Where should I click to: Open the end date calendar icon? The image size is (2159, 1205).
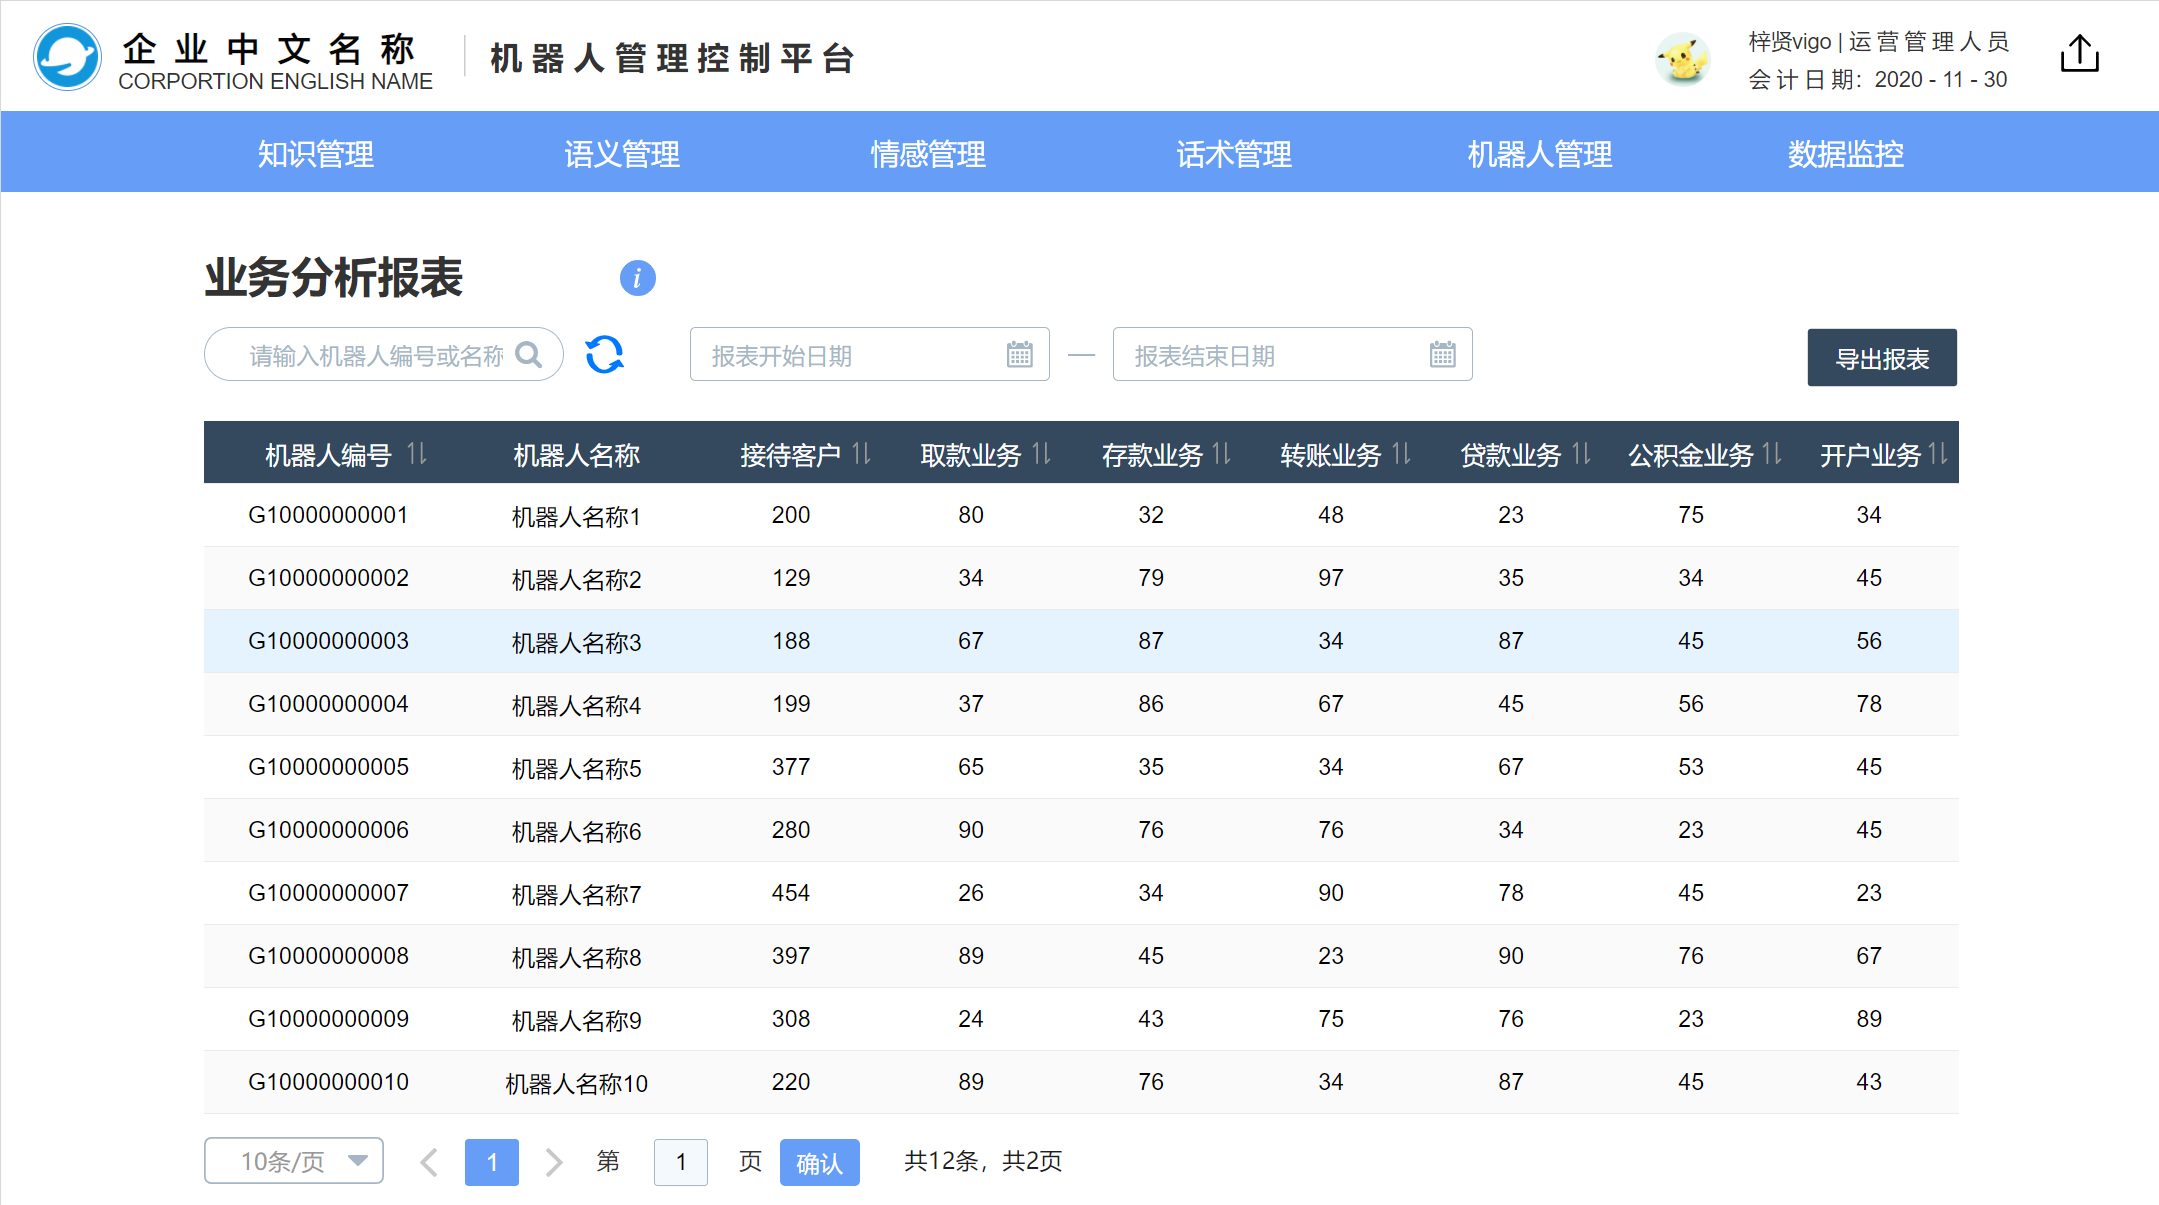1442,355
